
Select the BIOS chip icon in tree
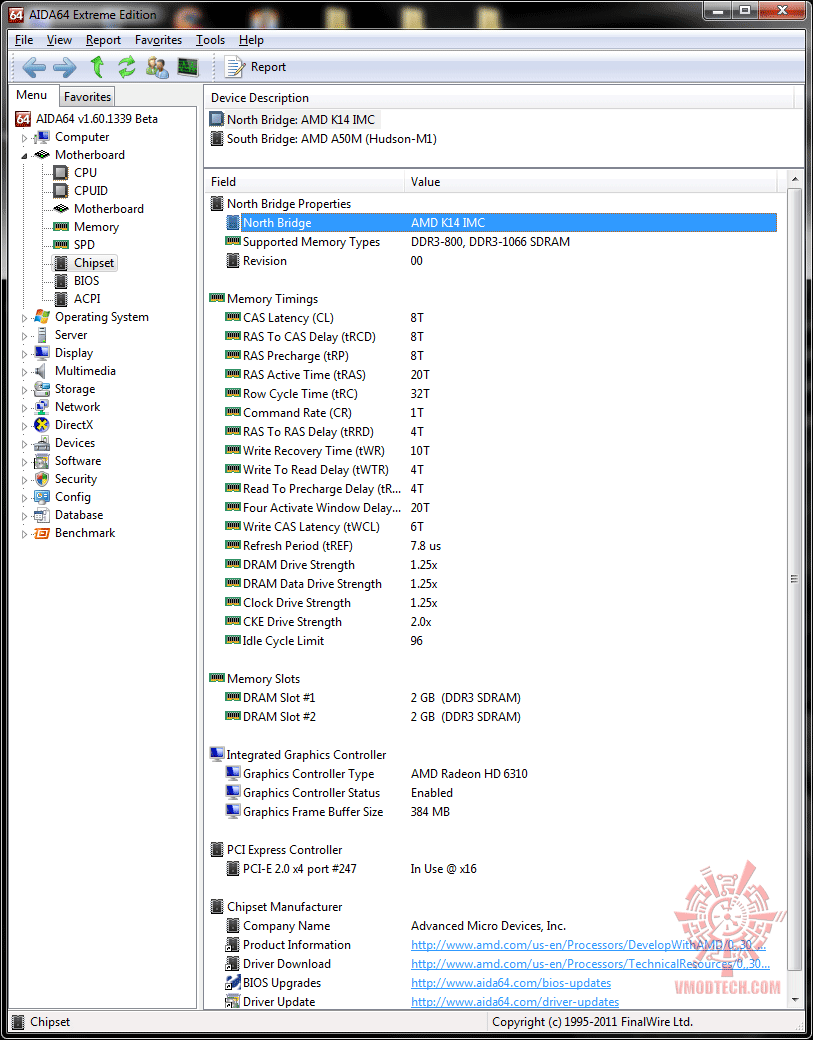tap(61, 281)
